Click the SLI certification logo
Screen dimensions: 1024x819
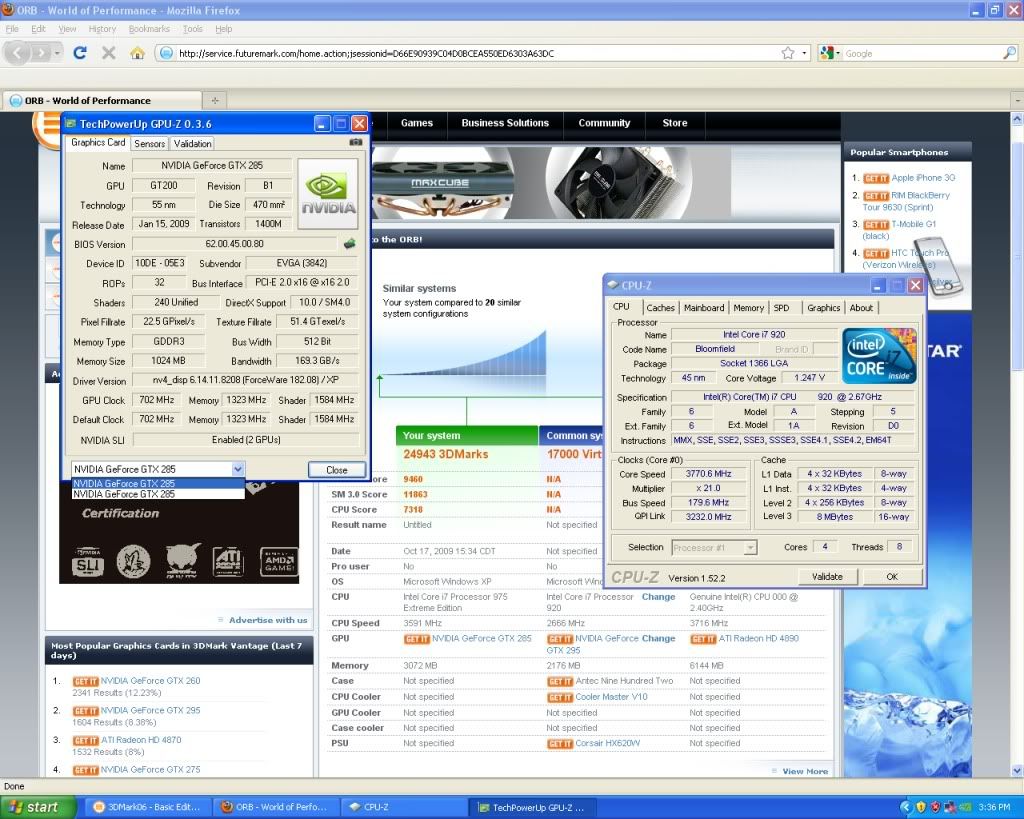(x=88, y=562)
